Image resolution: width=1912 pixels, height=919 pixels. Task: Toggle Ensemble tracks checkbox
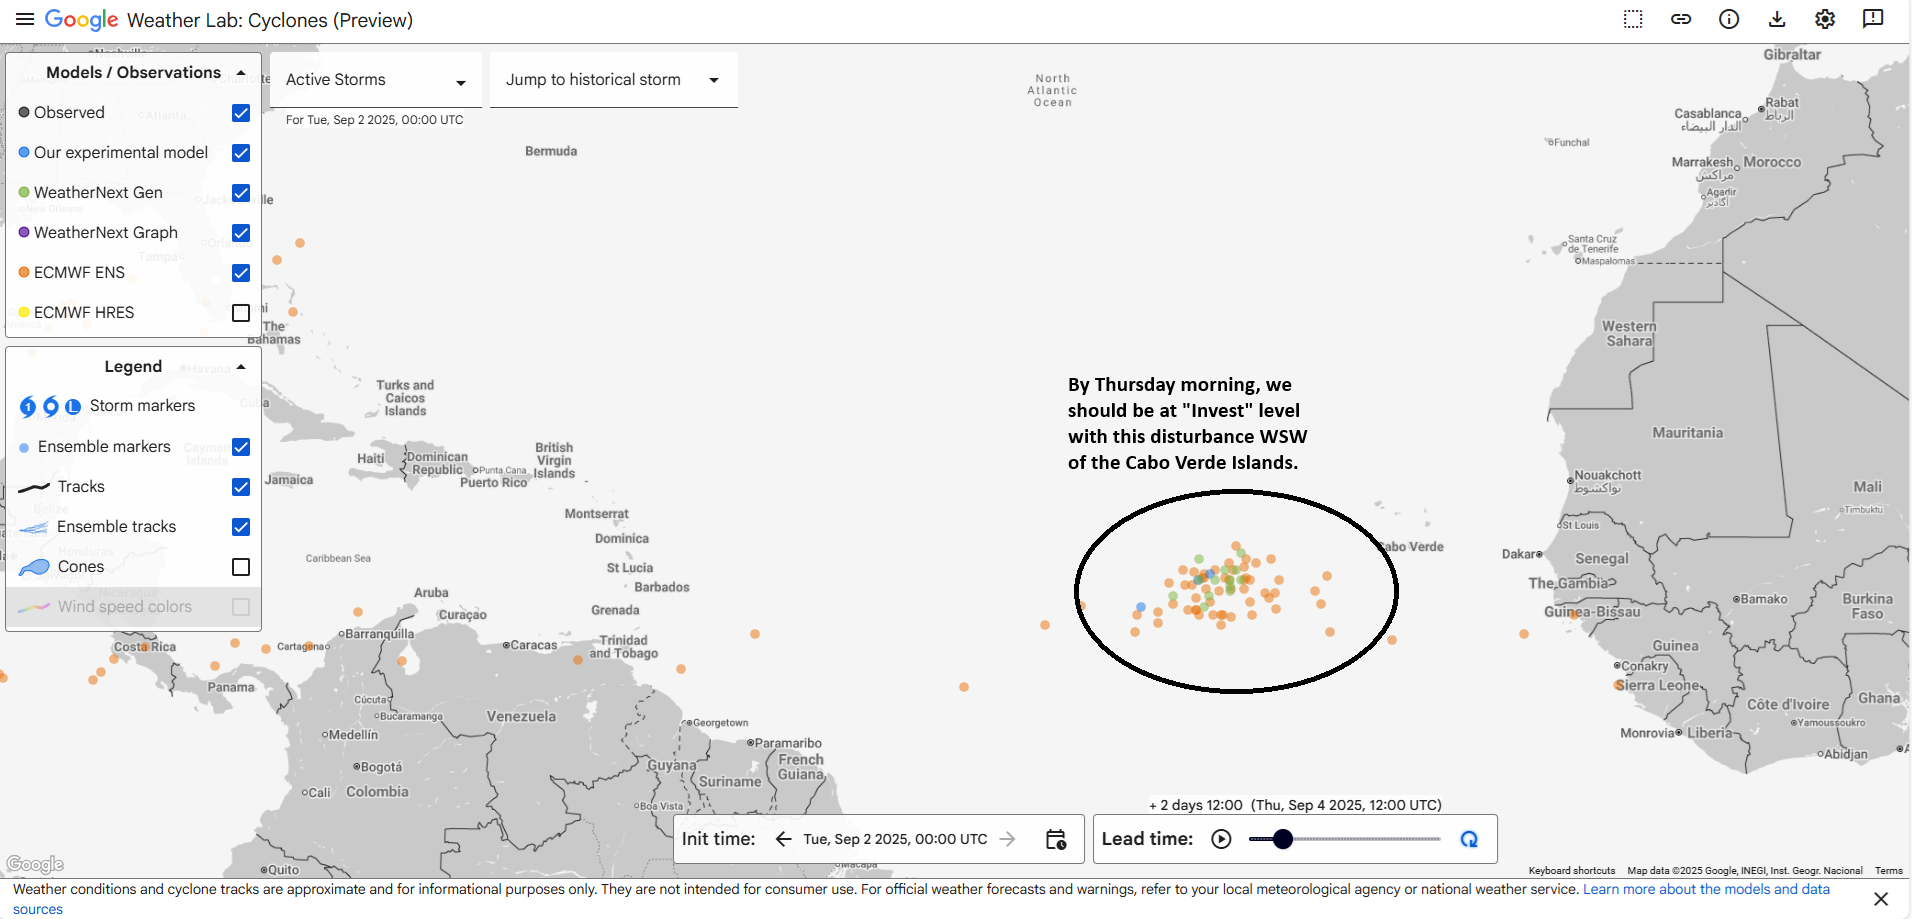click(241, 527)
